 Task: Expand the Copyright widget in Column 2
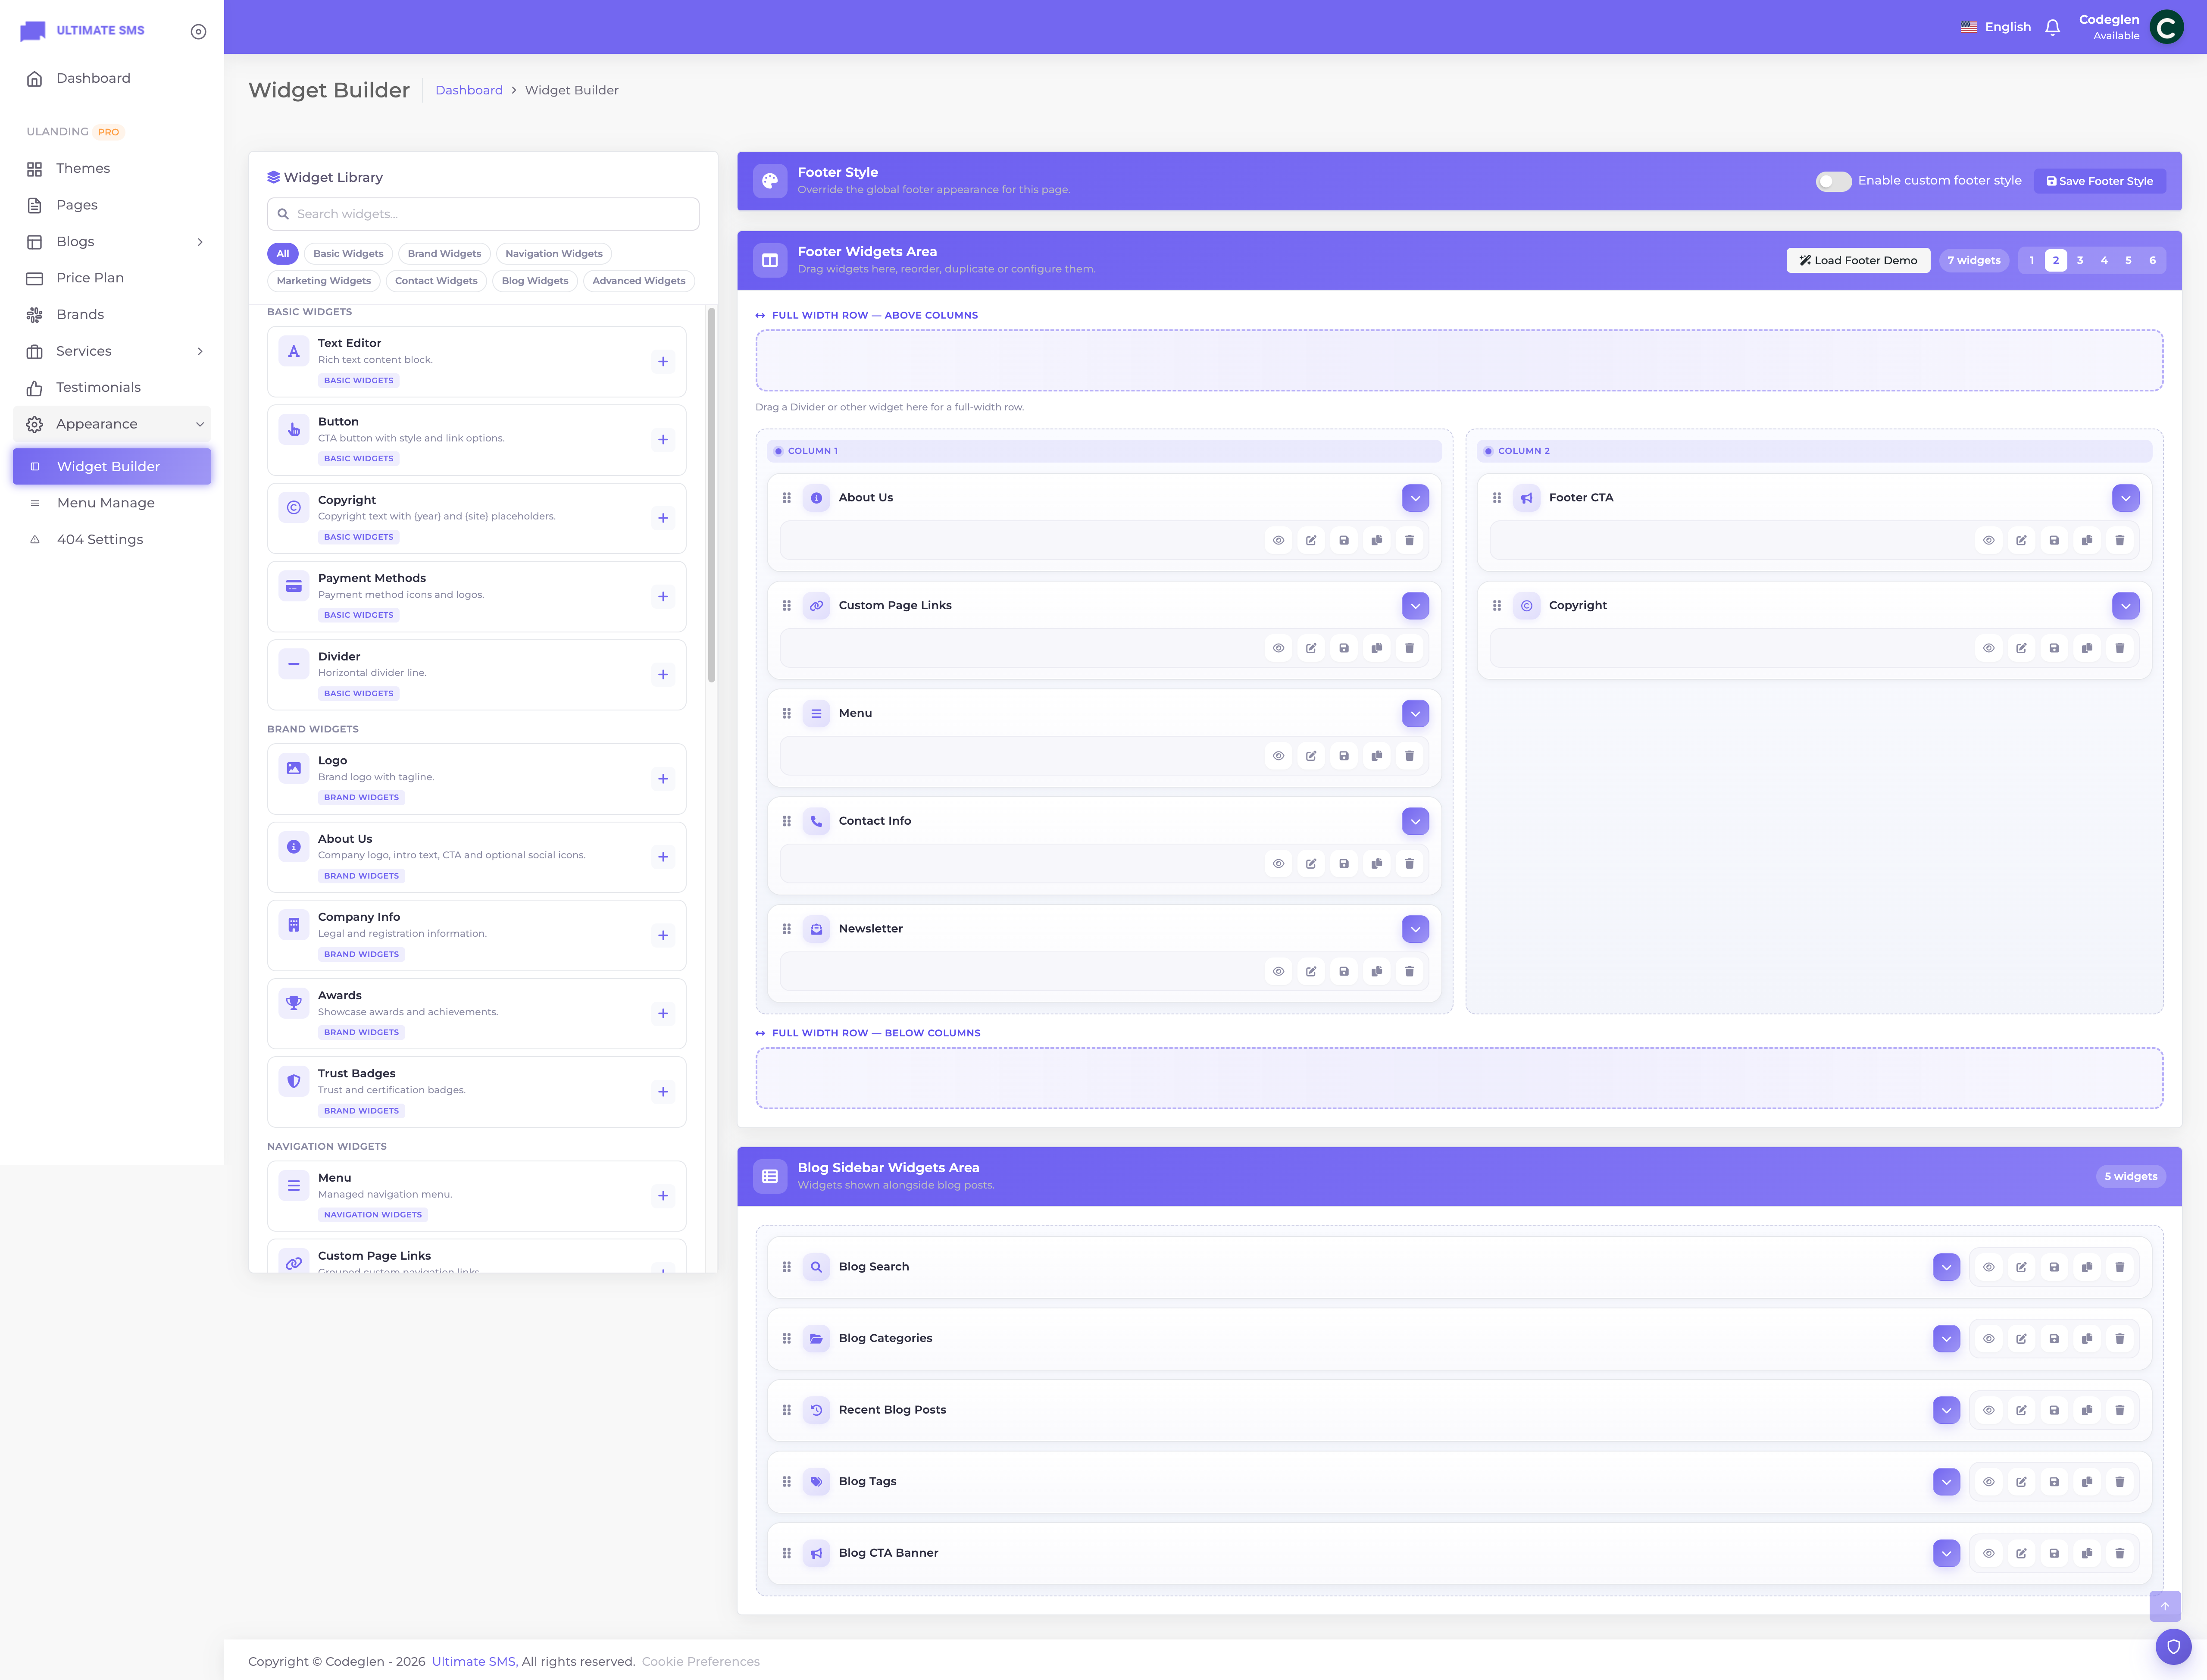click(2126, 606)
